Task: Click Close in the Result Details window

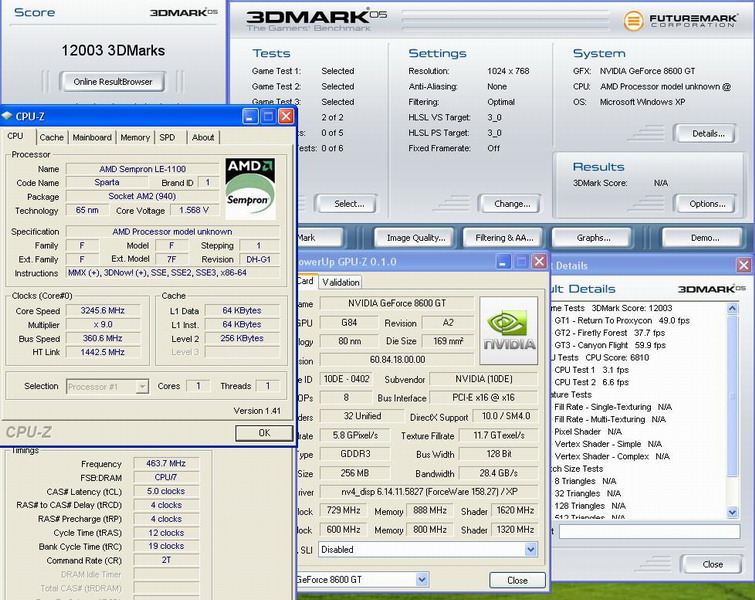Action: (x=712, y=564)
